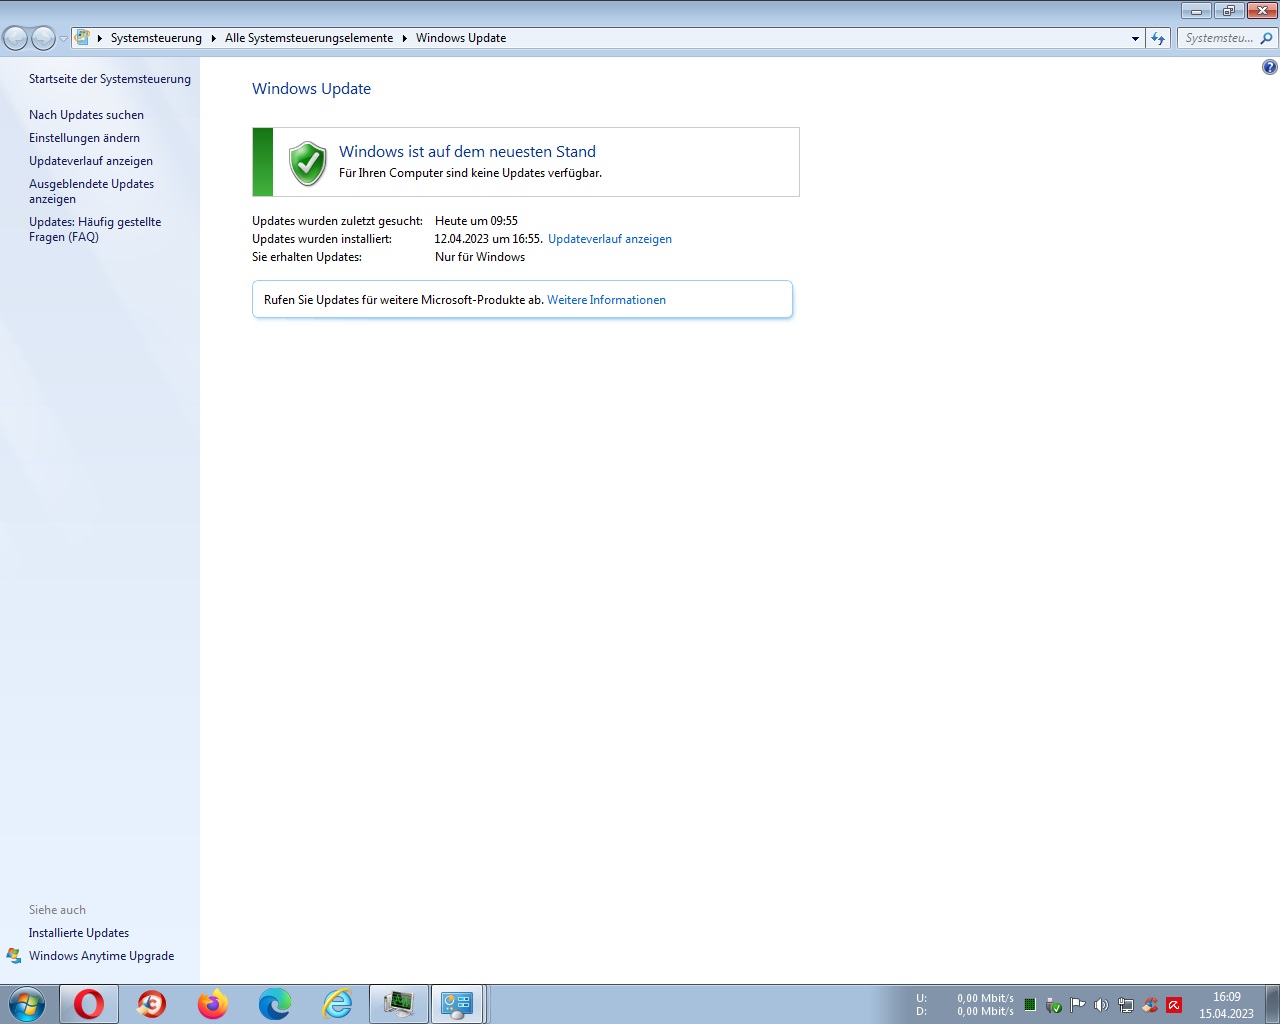Click the 'Windows ist auf dem neuesten Stand' heading
This screenshot has width=1280, height=1024.
(x=467, y=152)
